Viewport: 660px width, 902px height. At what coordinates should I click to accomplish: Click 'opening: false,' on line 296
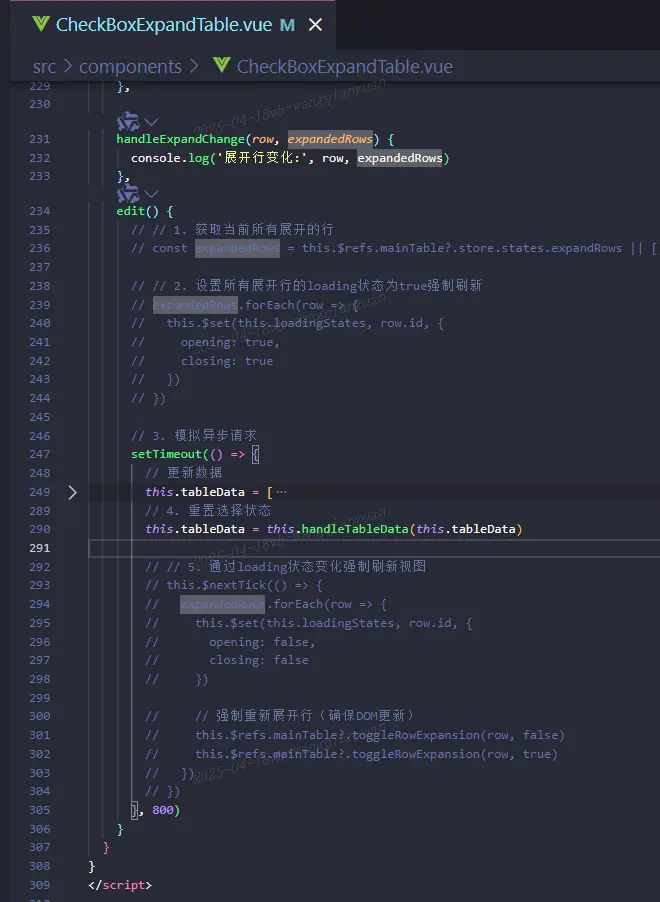262,642
